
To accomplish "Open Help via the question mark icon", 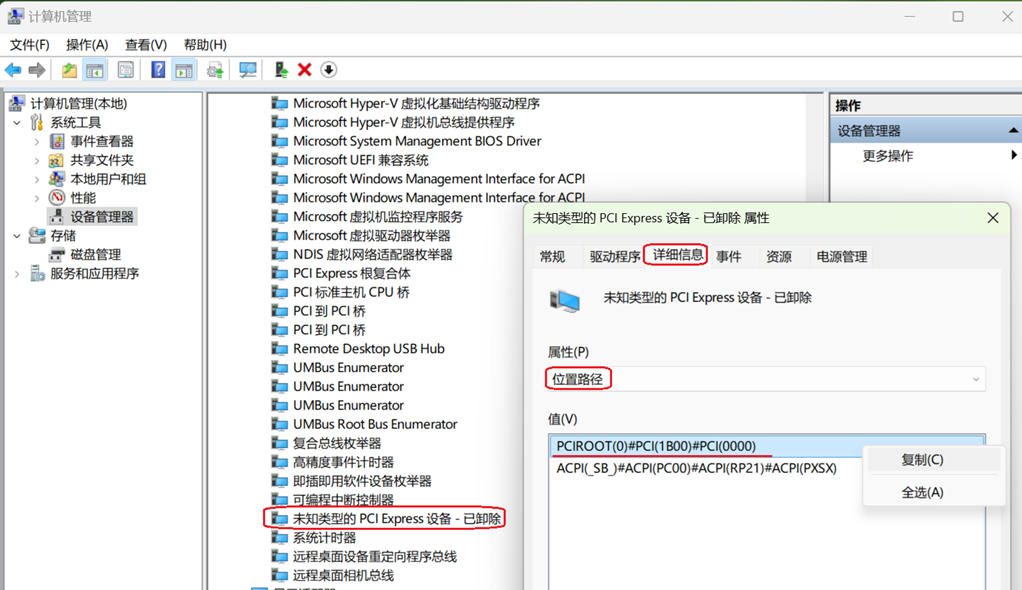I will (x=156, y=69).
